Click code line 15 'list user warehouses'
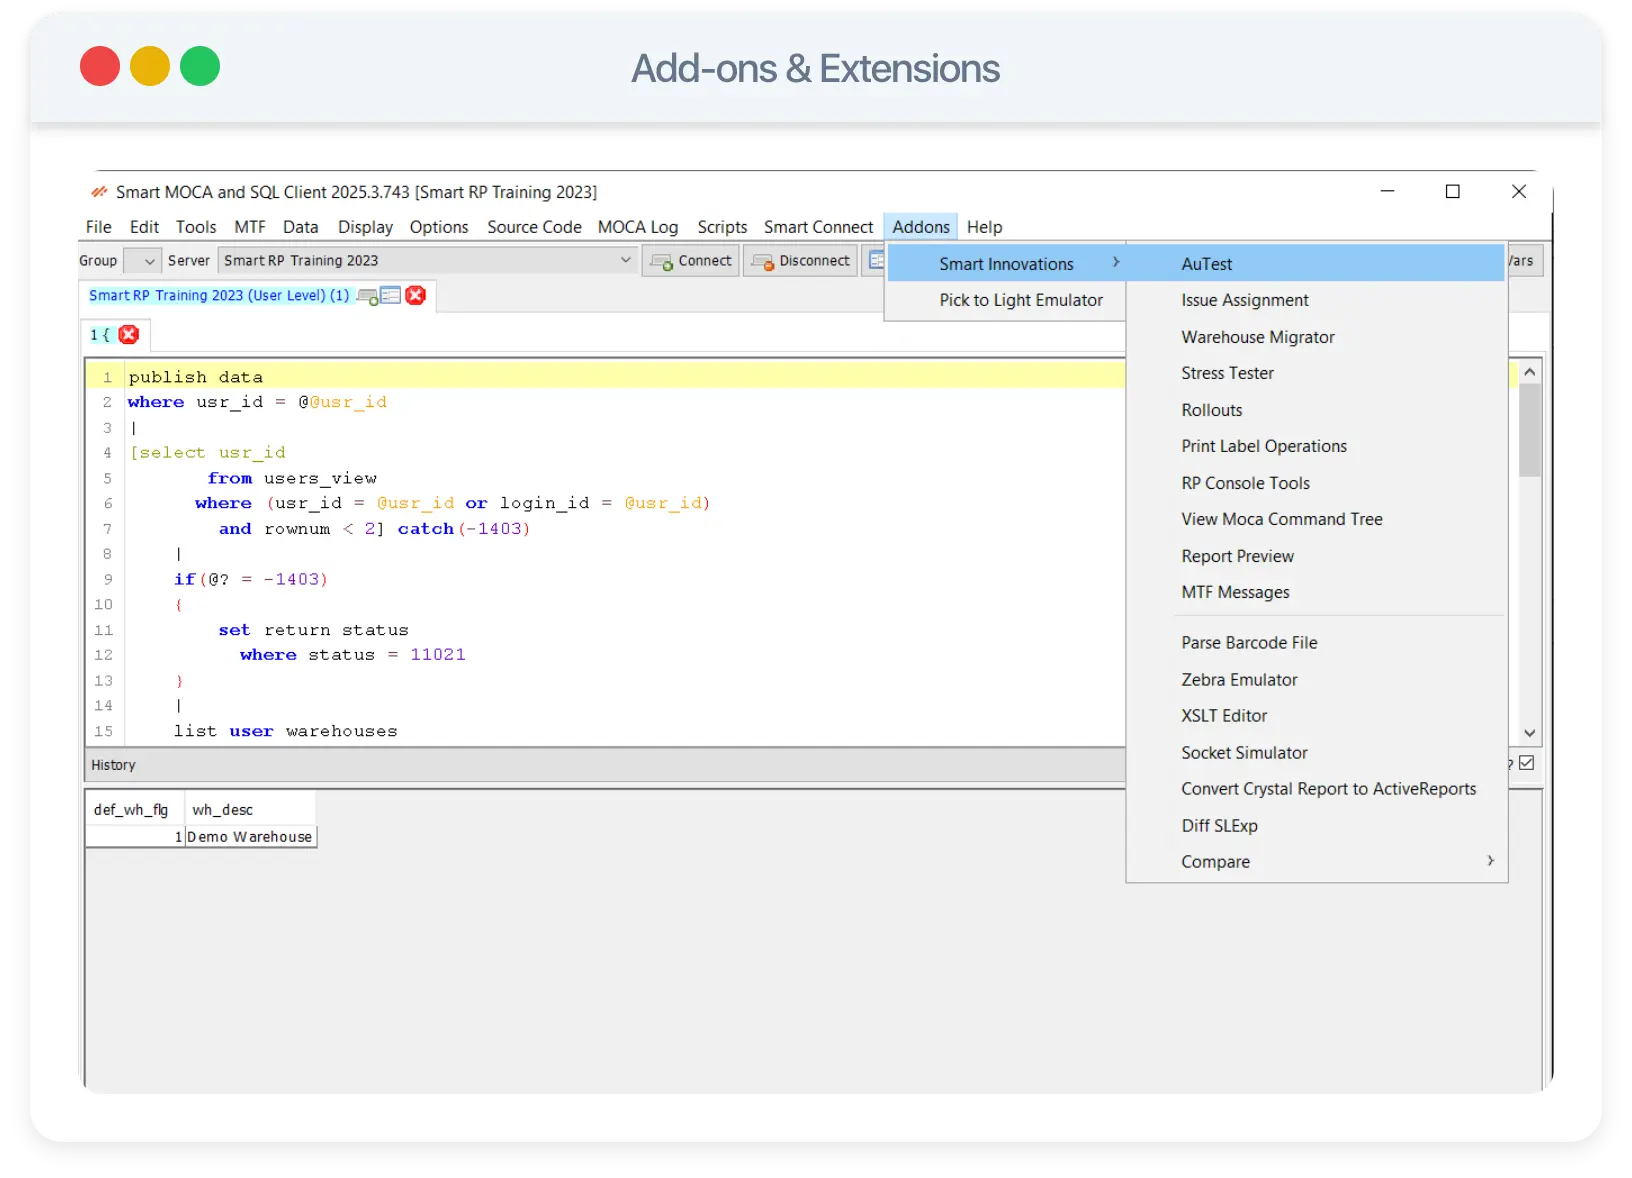 pos(285,731)
